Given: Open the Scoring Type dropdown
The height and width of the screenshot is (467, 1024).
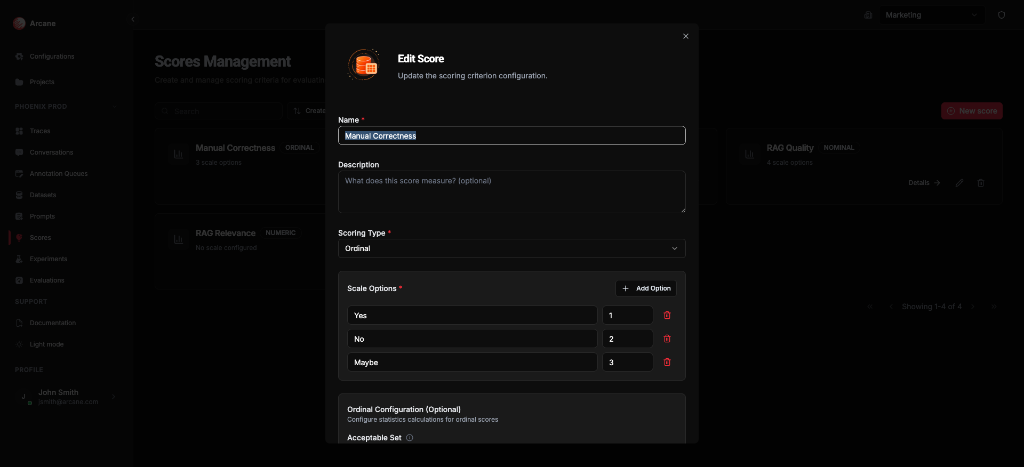Looking at the screenshot, I should pyautogui.click(x=511, y=248).
